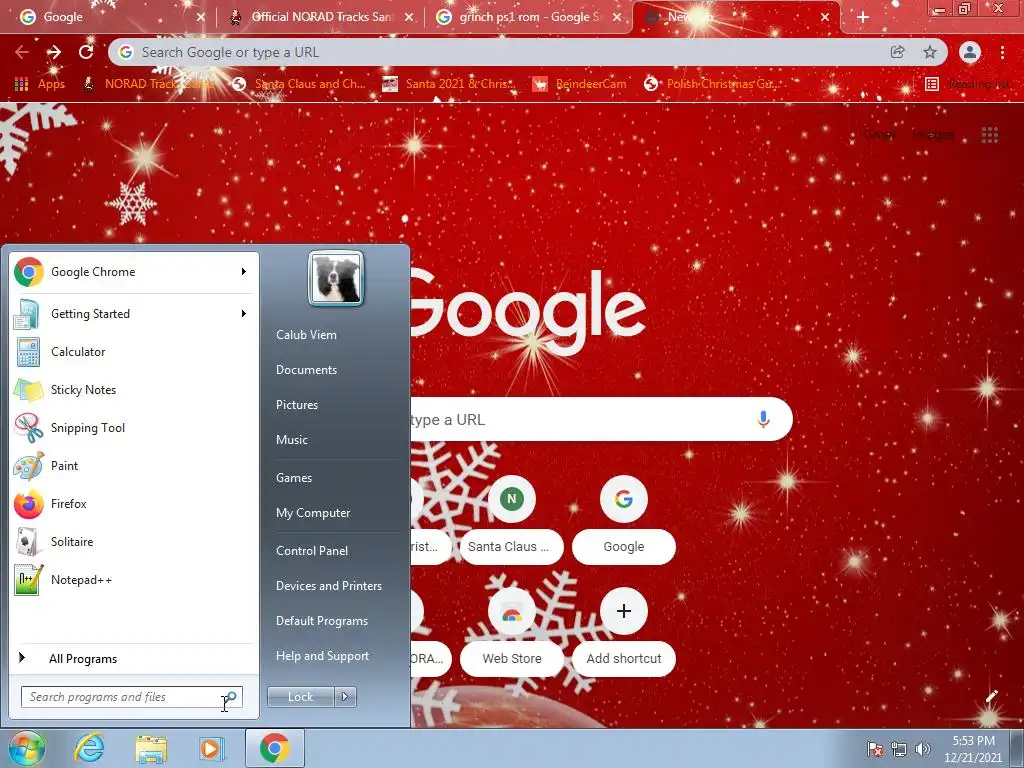Open the Calculator program icon

coord(29,351)
